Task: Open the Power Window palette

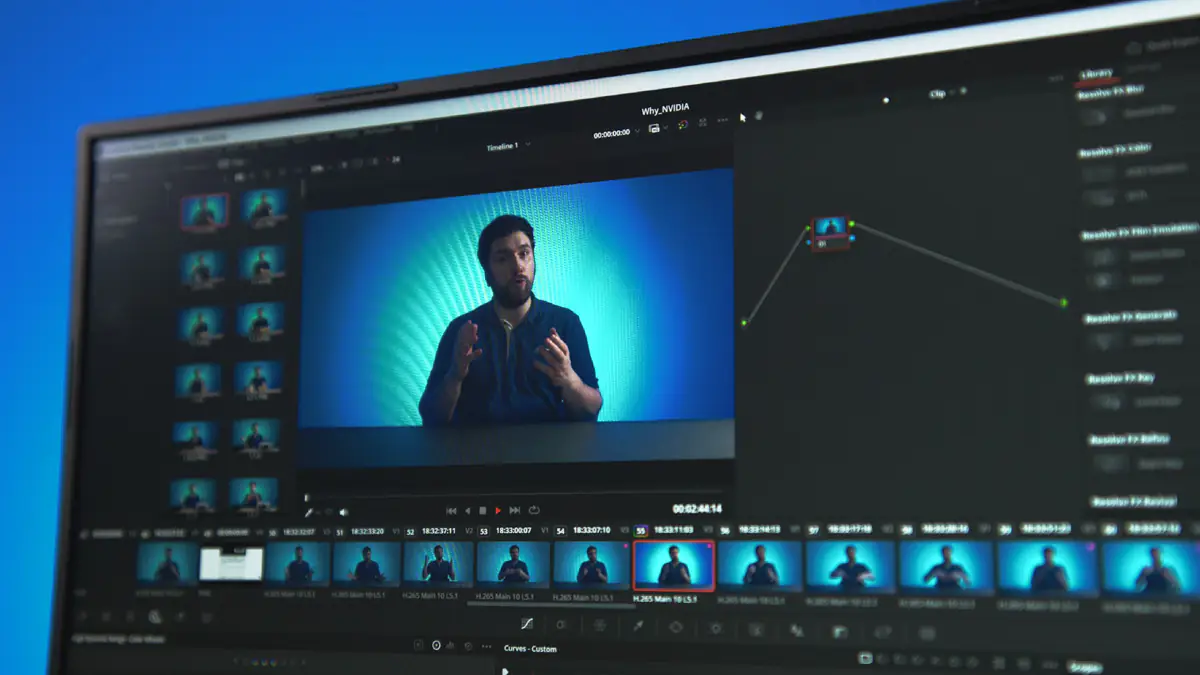Action: 676,627
